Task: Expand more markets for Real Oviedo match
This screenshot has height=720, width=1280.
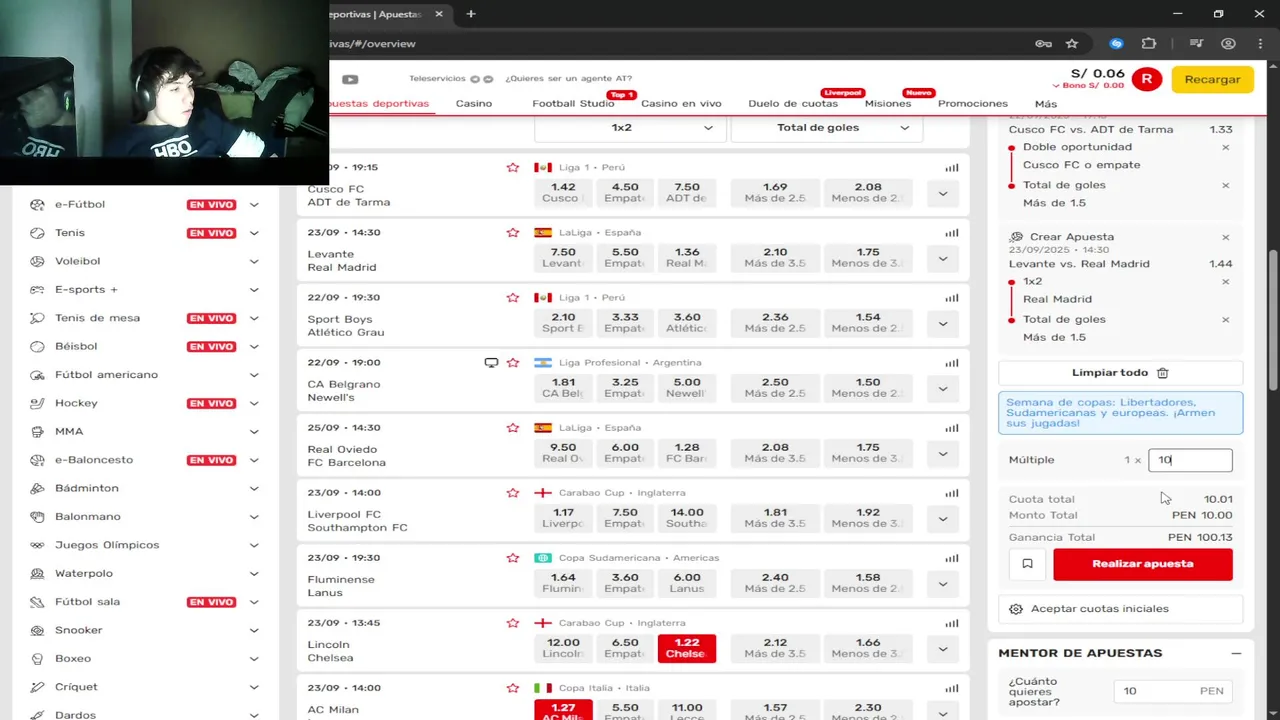Action: click(942, 453)
